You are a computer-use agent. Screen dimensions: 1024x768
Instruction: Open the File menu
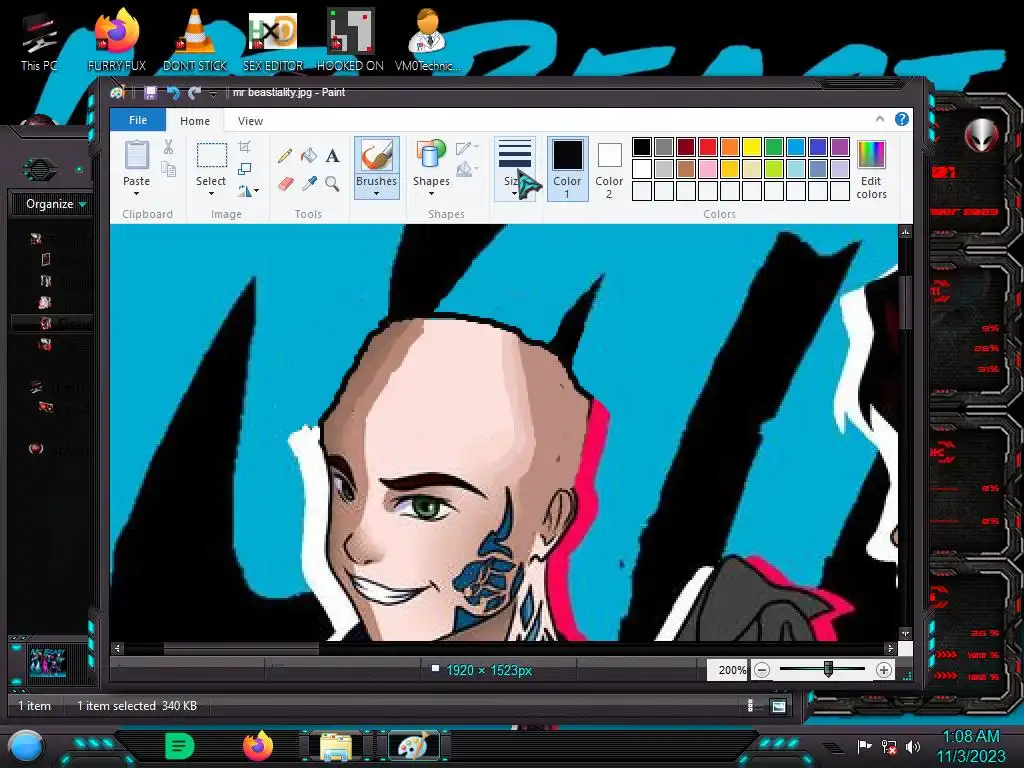[x=138, y=120]
